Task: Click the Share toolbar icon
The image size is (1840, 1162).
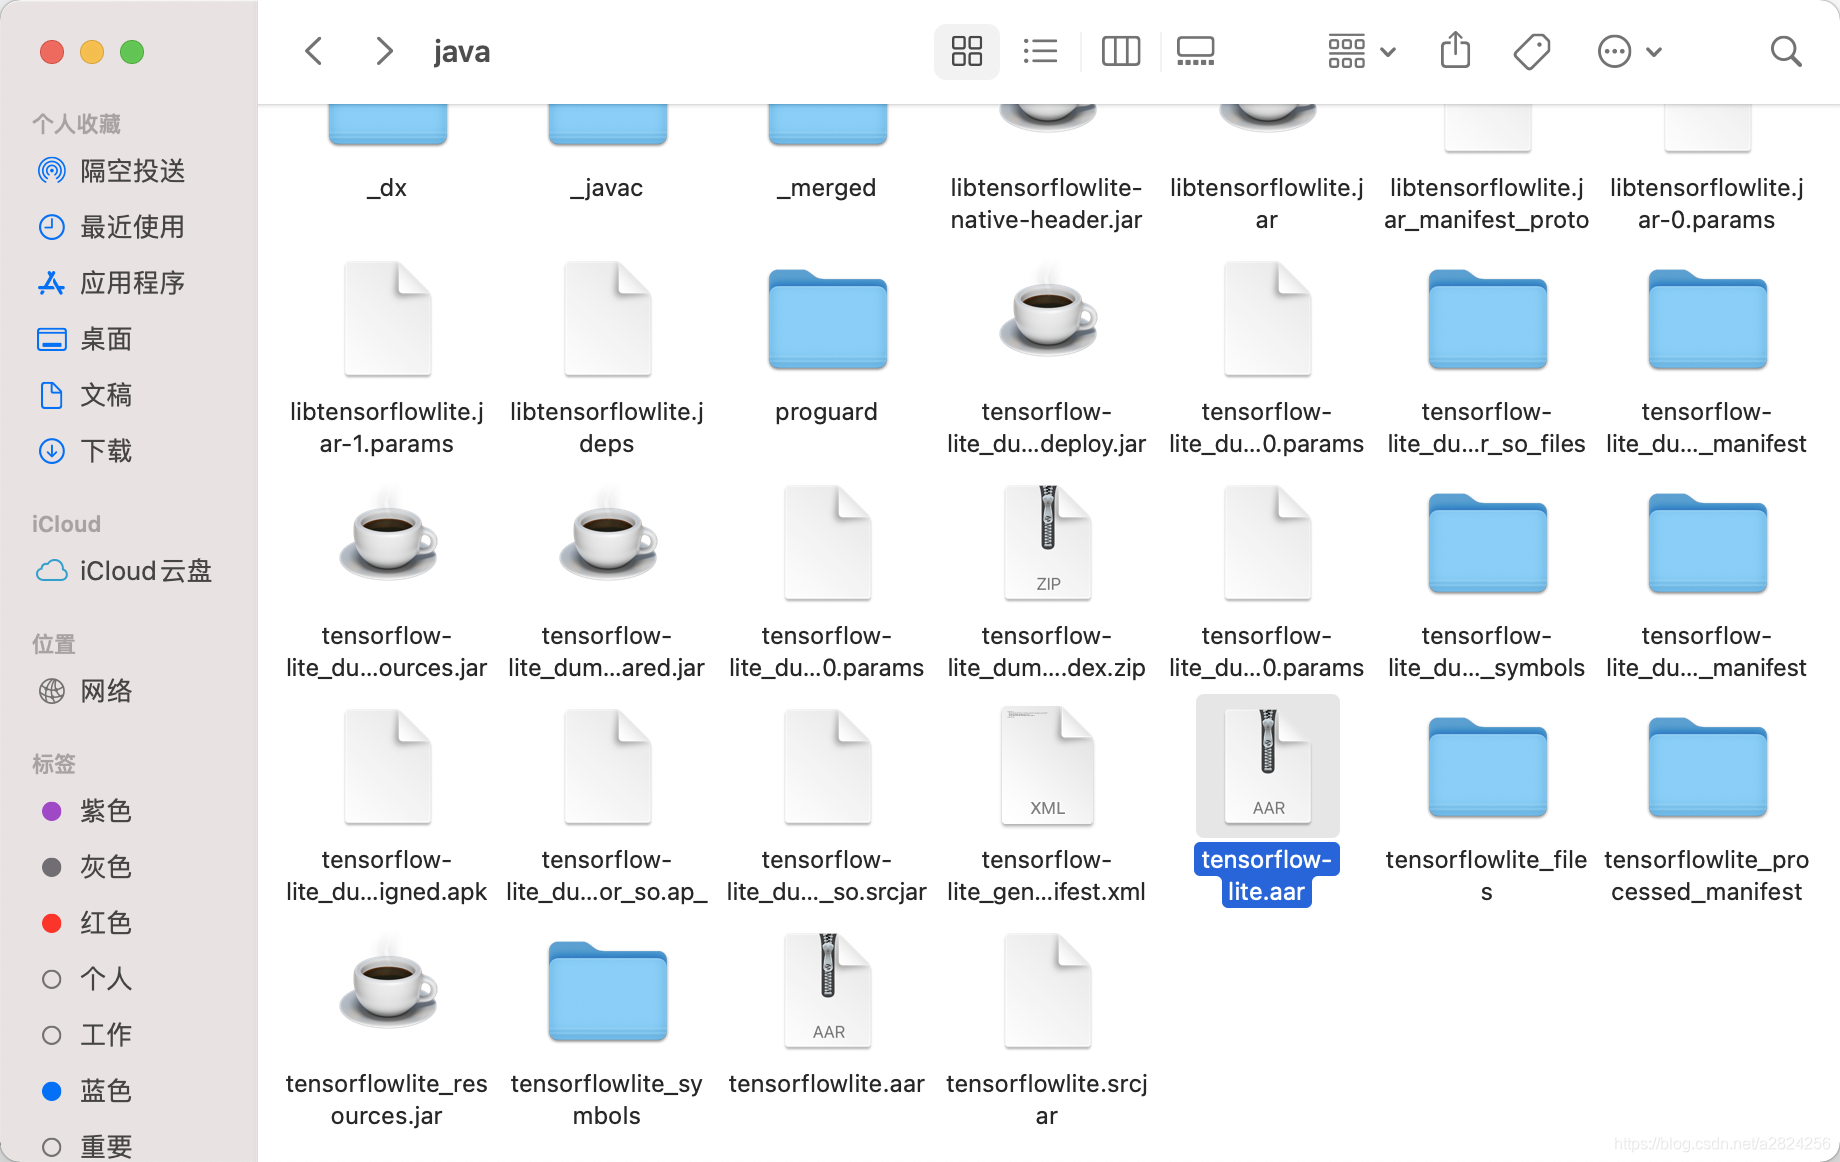Action: (x=1456, y=51)
